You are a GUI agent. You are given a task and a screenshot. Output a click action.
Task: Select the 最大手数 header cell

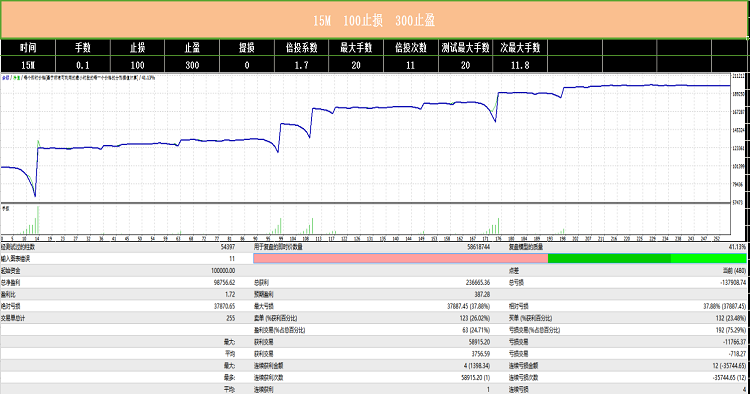[356, 48]
